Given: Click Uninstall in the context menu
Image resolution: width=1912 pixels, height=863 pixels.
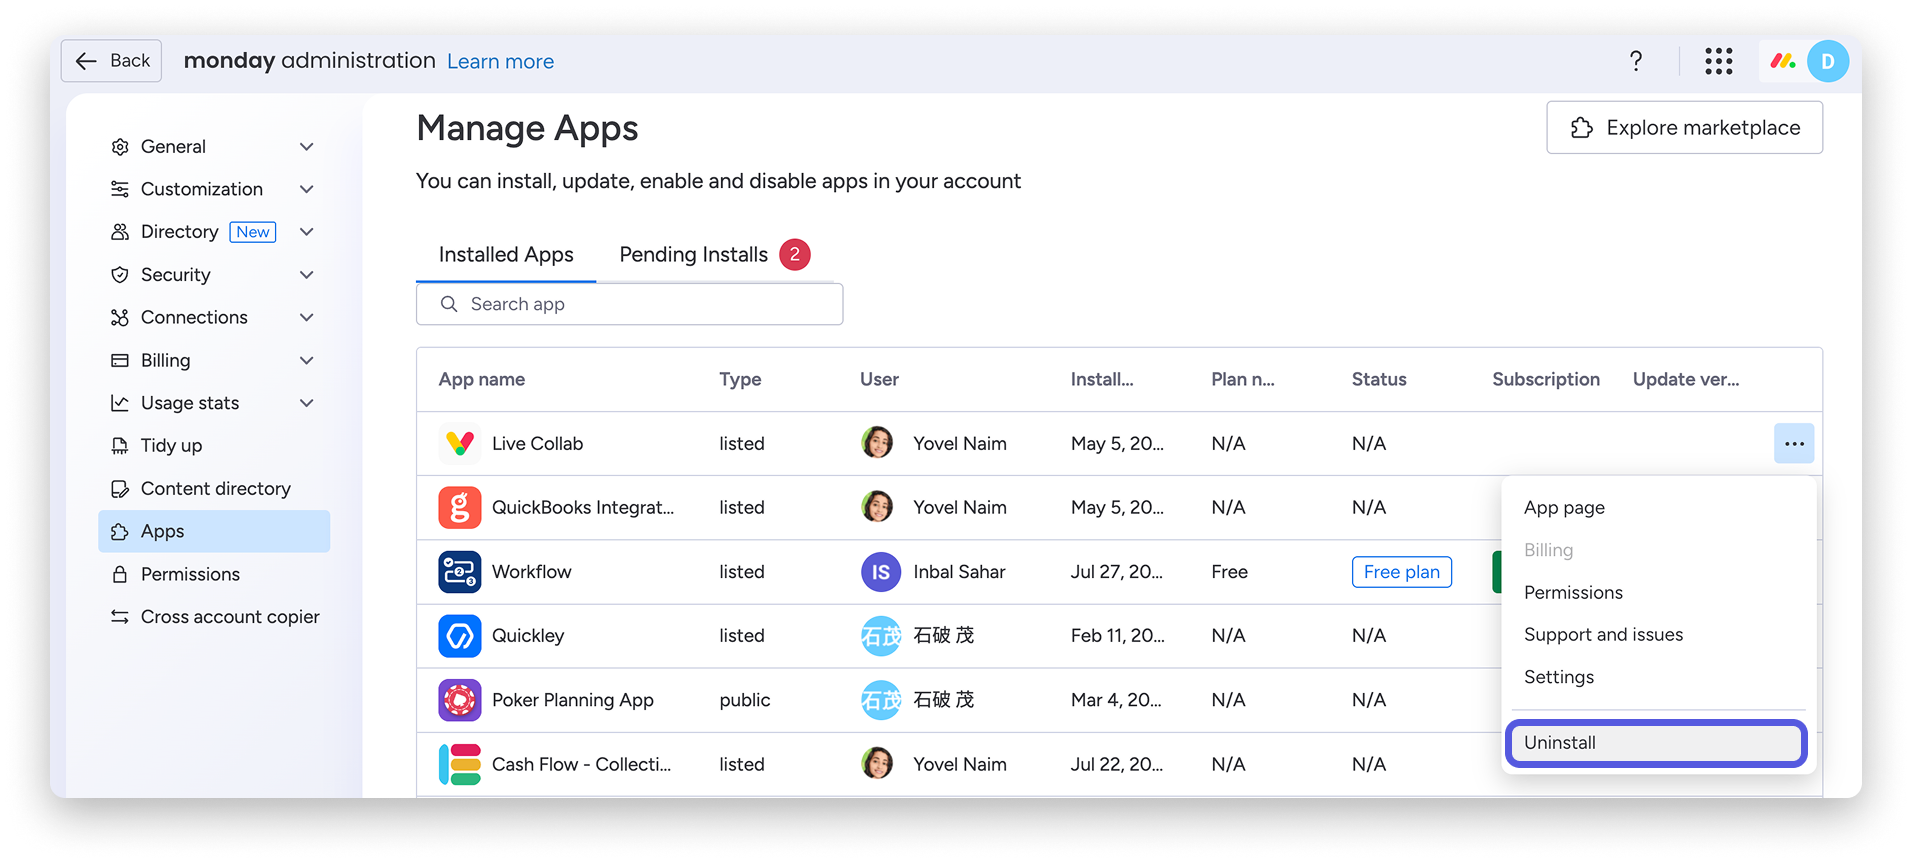Looking at the screenshot, I should pyautogui.click(x=1656, y=743).
